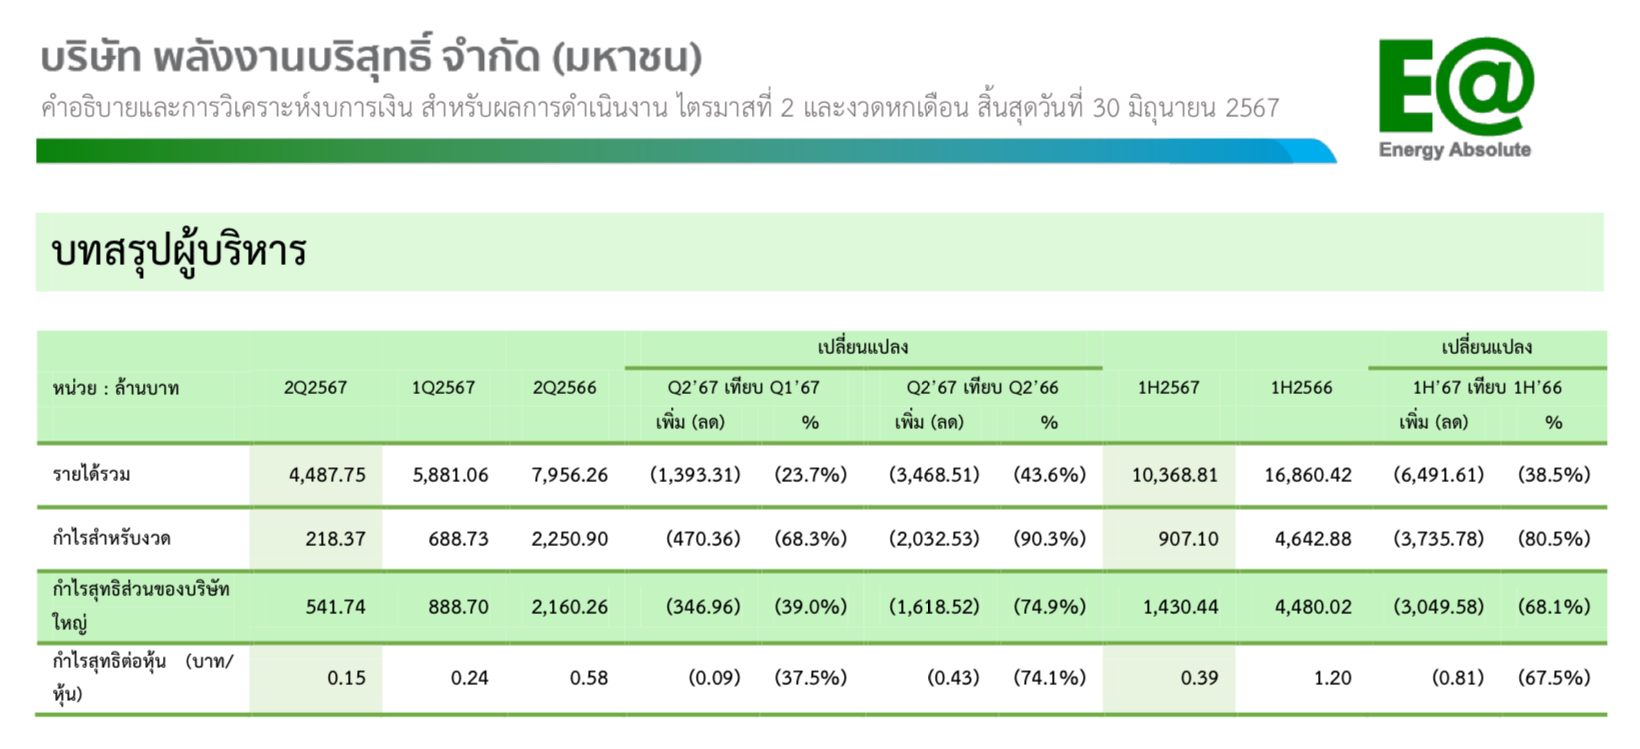Click the รายได้รวม row label
This screenshot has width=1640, height=749.
[x=92, y=474]
